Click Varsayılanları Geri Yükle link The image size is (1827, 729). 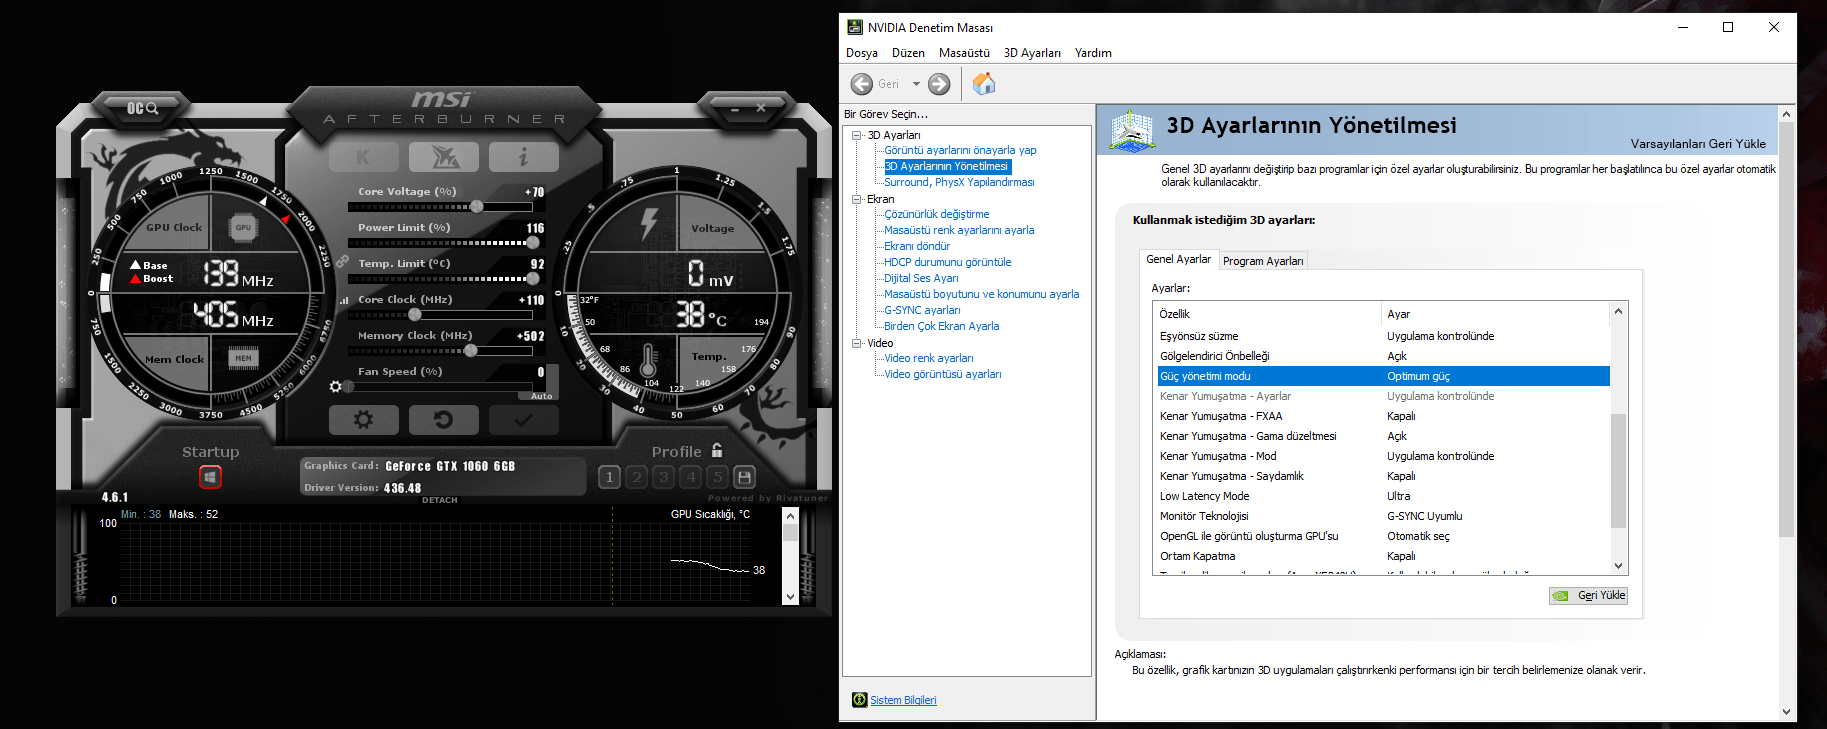point(1698,144)
